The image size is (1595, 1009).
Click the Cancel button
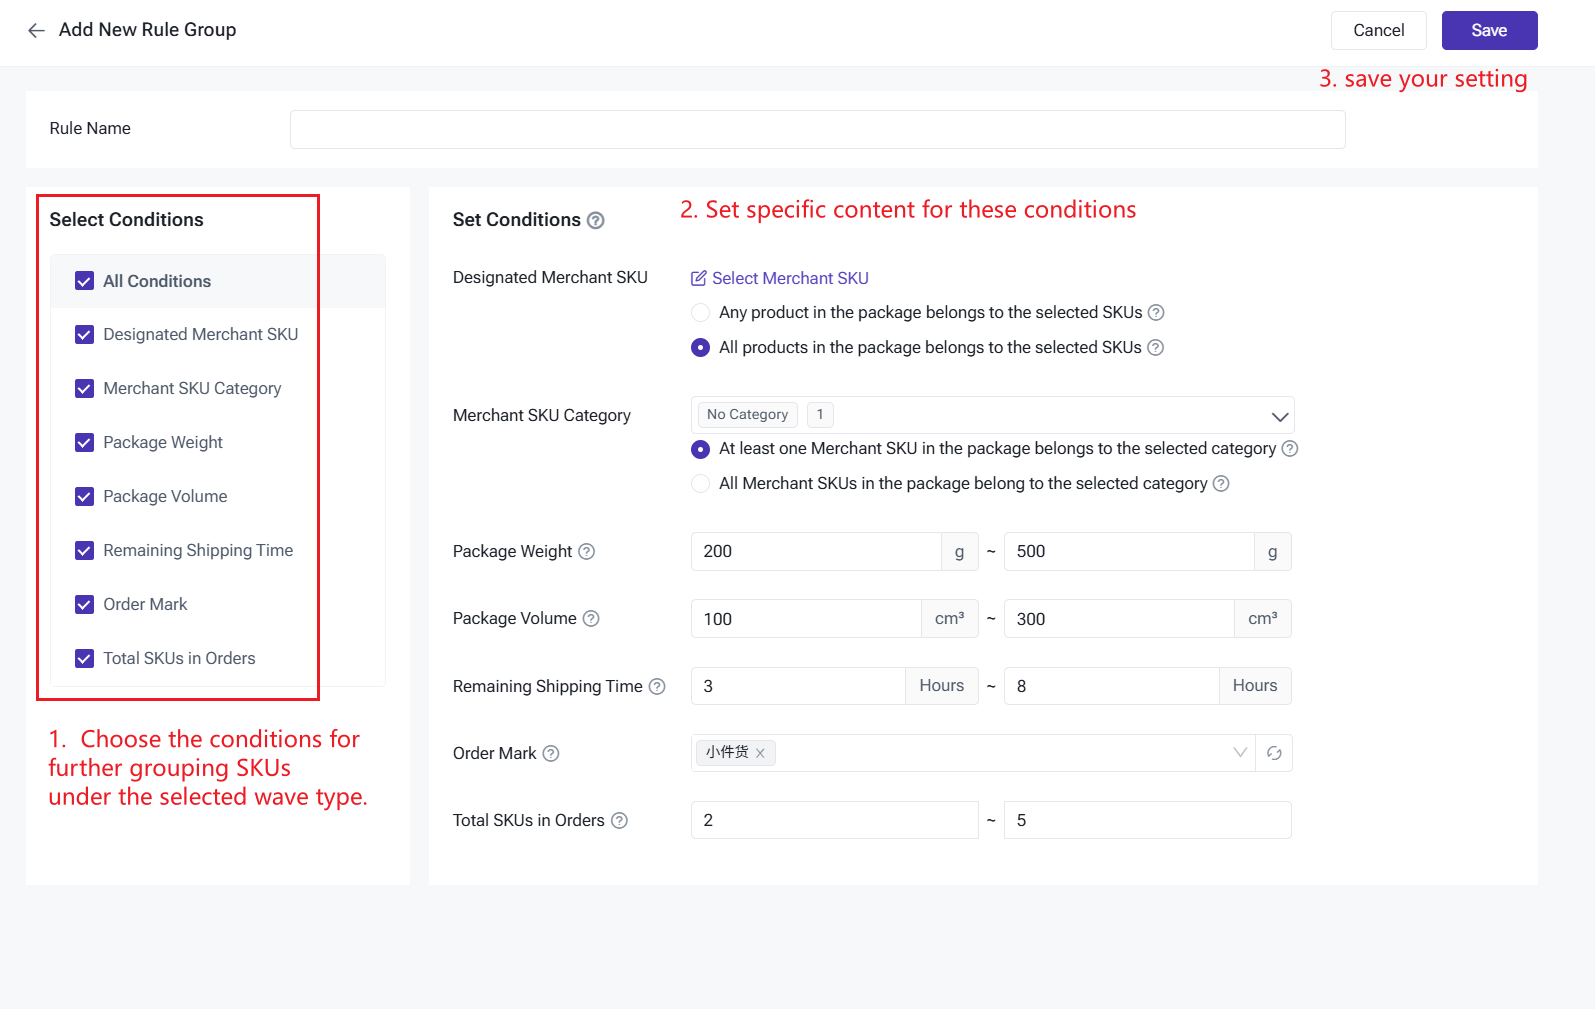1378,31
